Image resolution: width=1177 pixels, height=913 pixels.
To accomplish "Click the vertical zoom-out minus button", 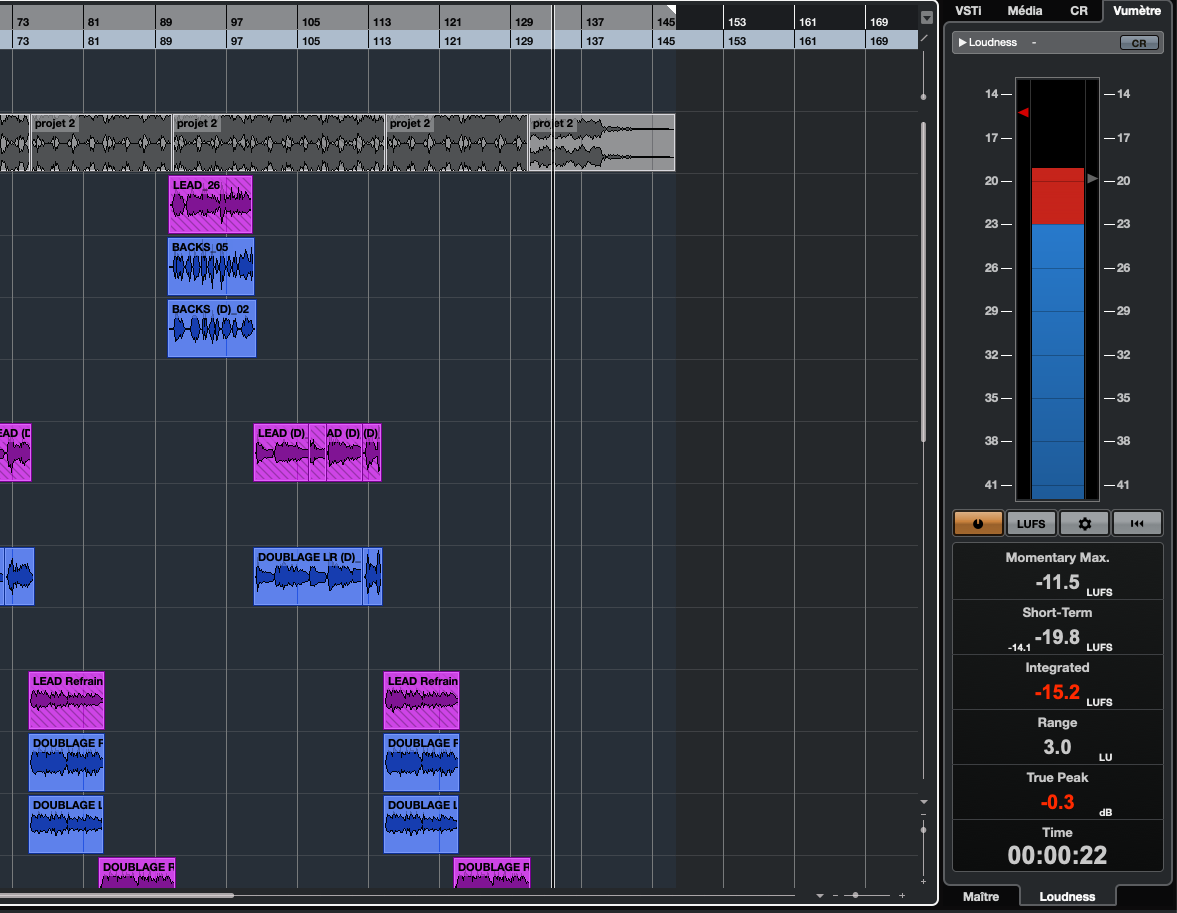I will point(923,815).
